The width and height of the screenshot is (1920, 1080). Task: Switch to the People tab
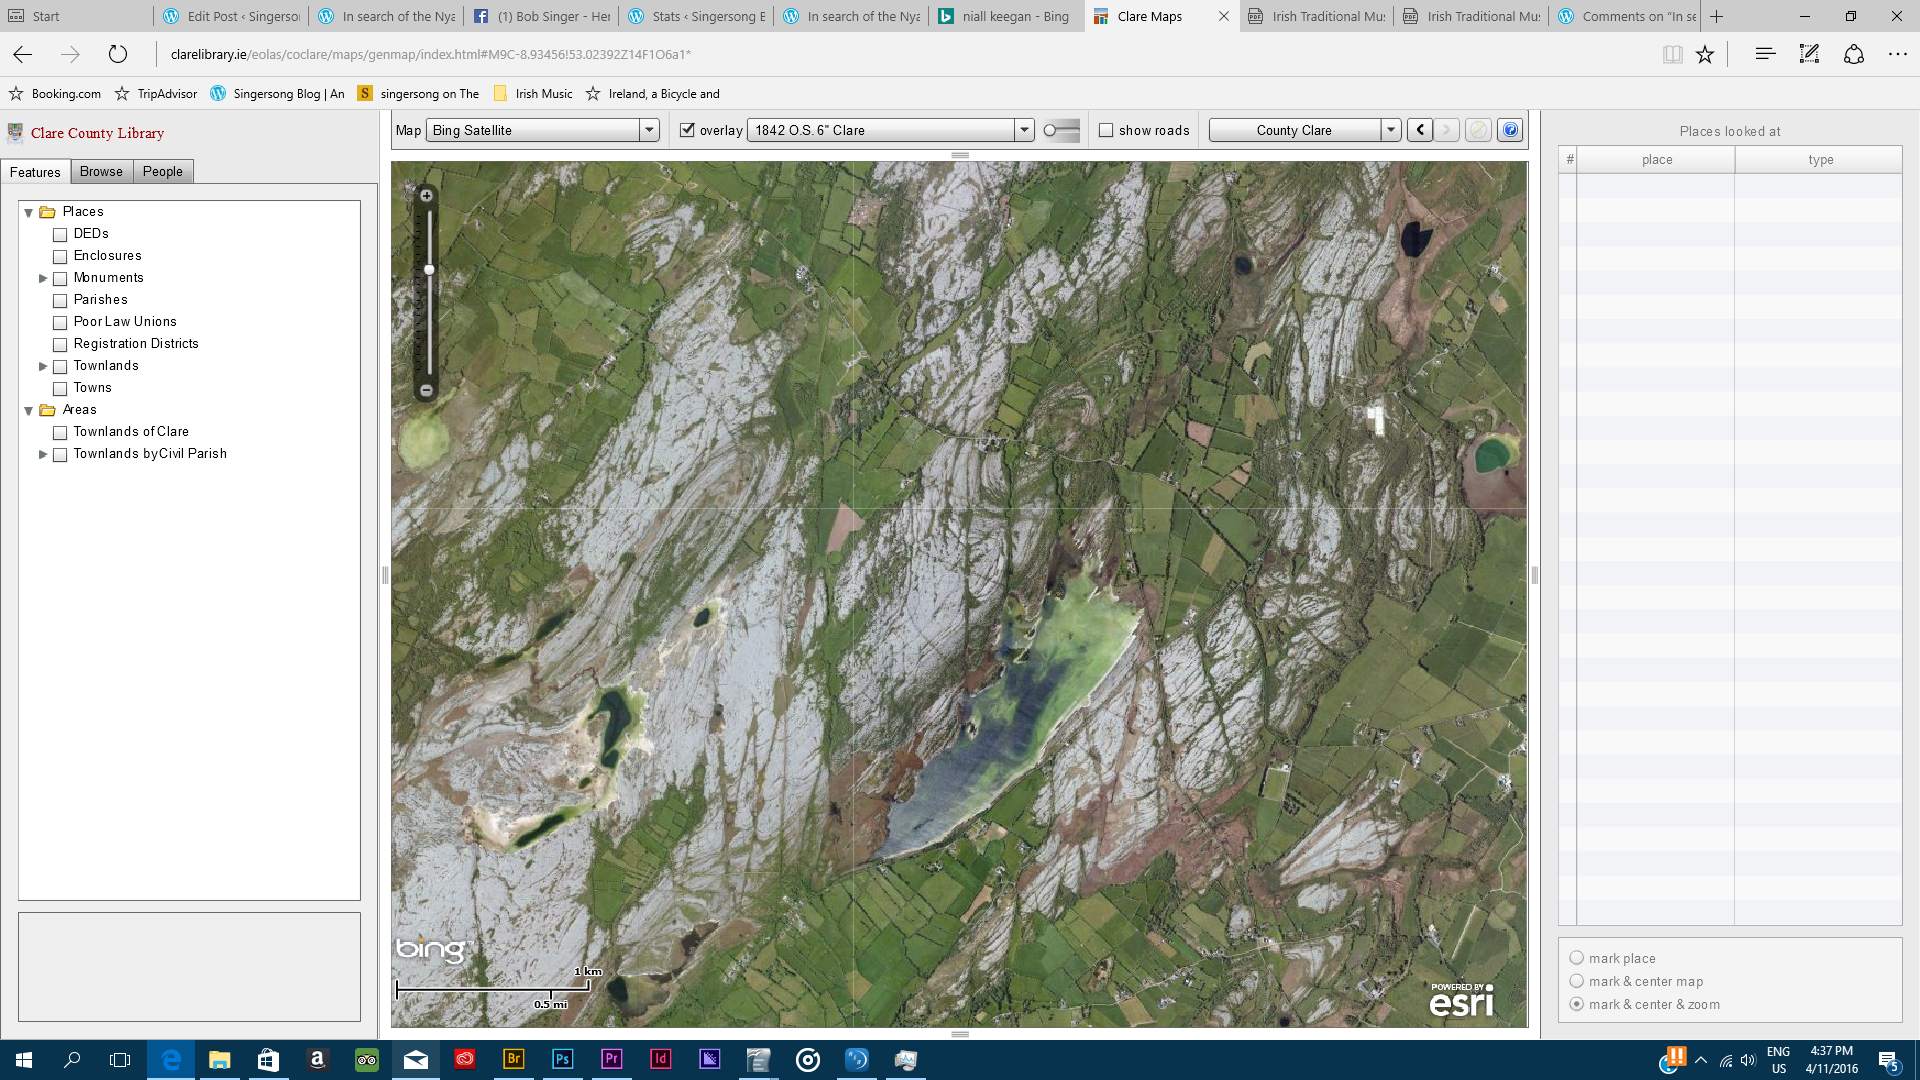pos(162,172)
